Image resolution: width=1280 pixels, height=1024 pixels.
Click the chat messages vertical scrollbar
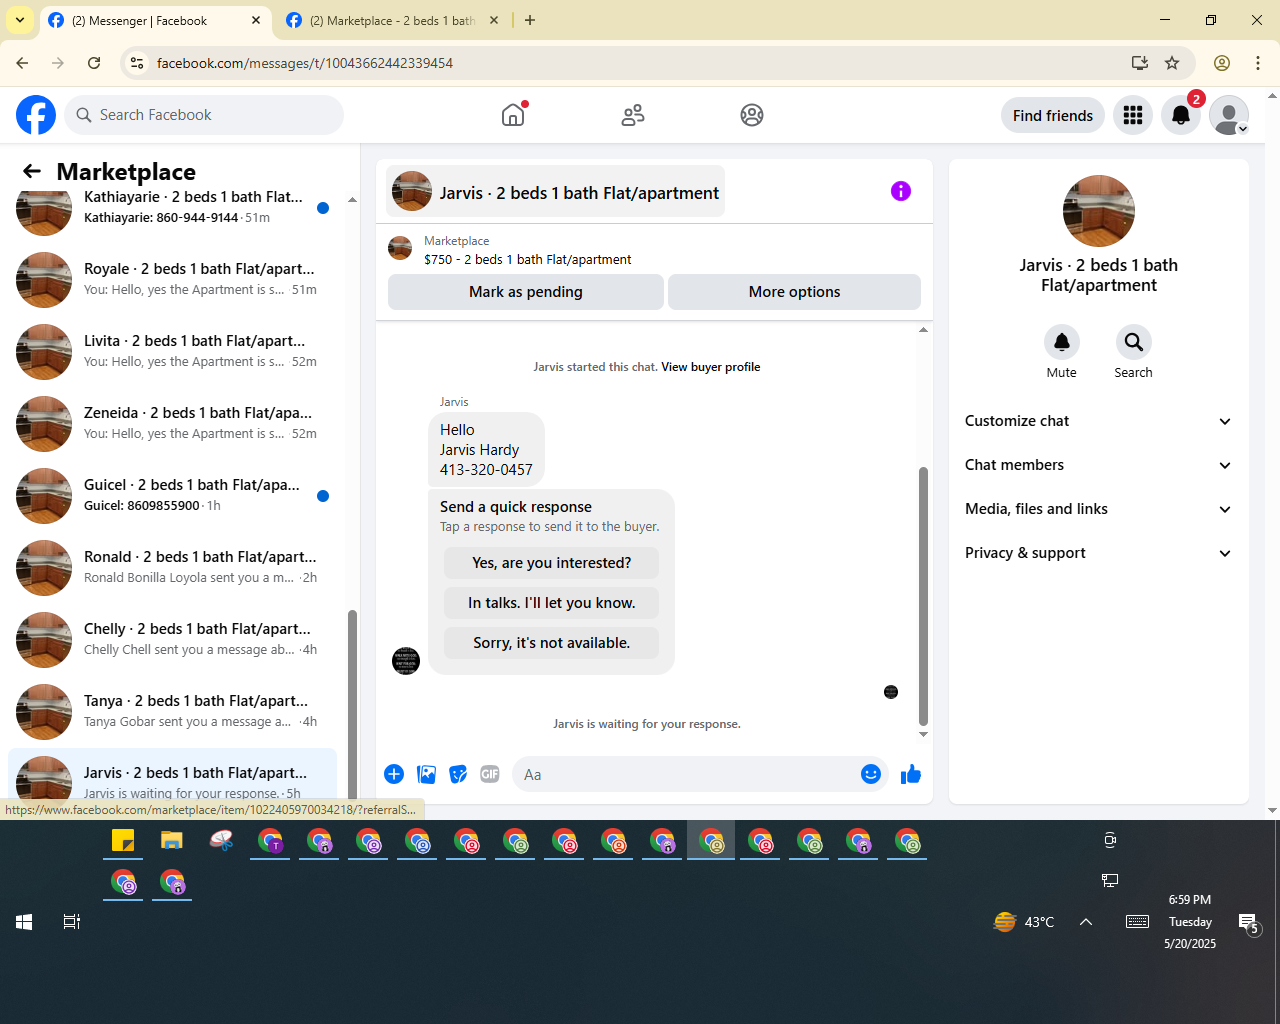(x=923, y=596)
